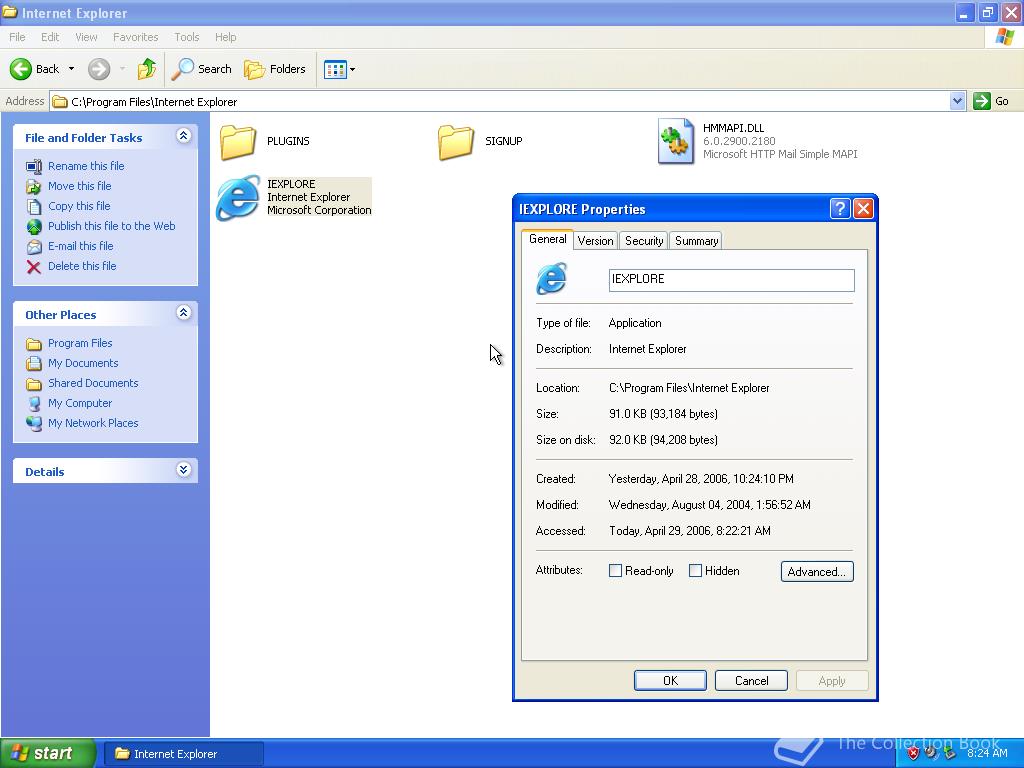Open the Back button history dropdown arrow
1024x768 pixels.
click(x=71, y=69)
